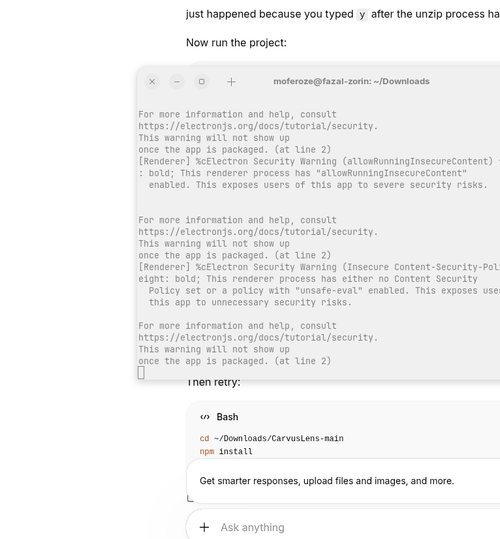The width and height of the screenshot is (500, 539).
Task: Click the npm install code line
Action: [x=226, y=451]
